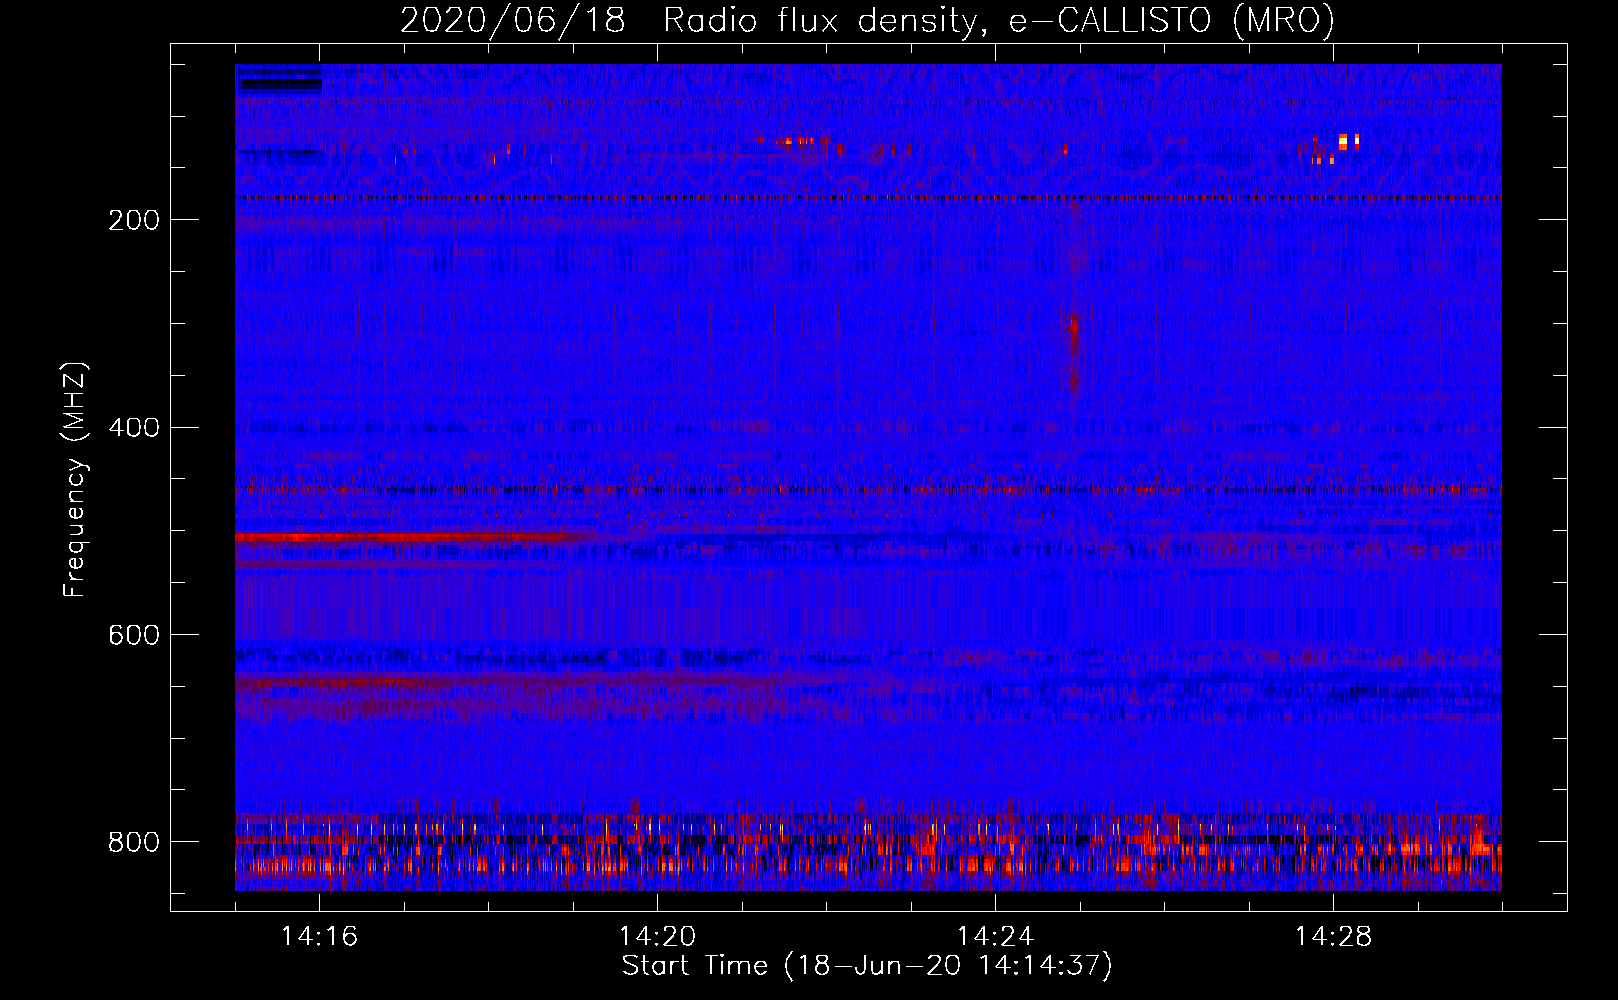Click the red vertical burst near 300 MHz
Screen dimensions: 1618x1000
click(x=1075, y=336)
